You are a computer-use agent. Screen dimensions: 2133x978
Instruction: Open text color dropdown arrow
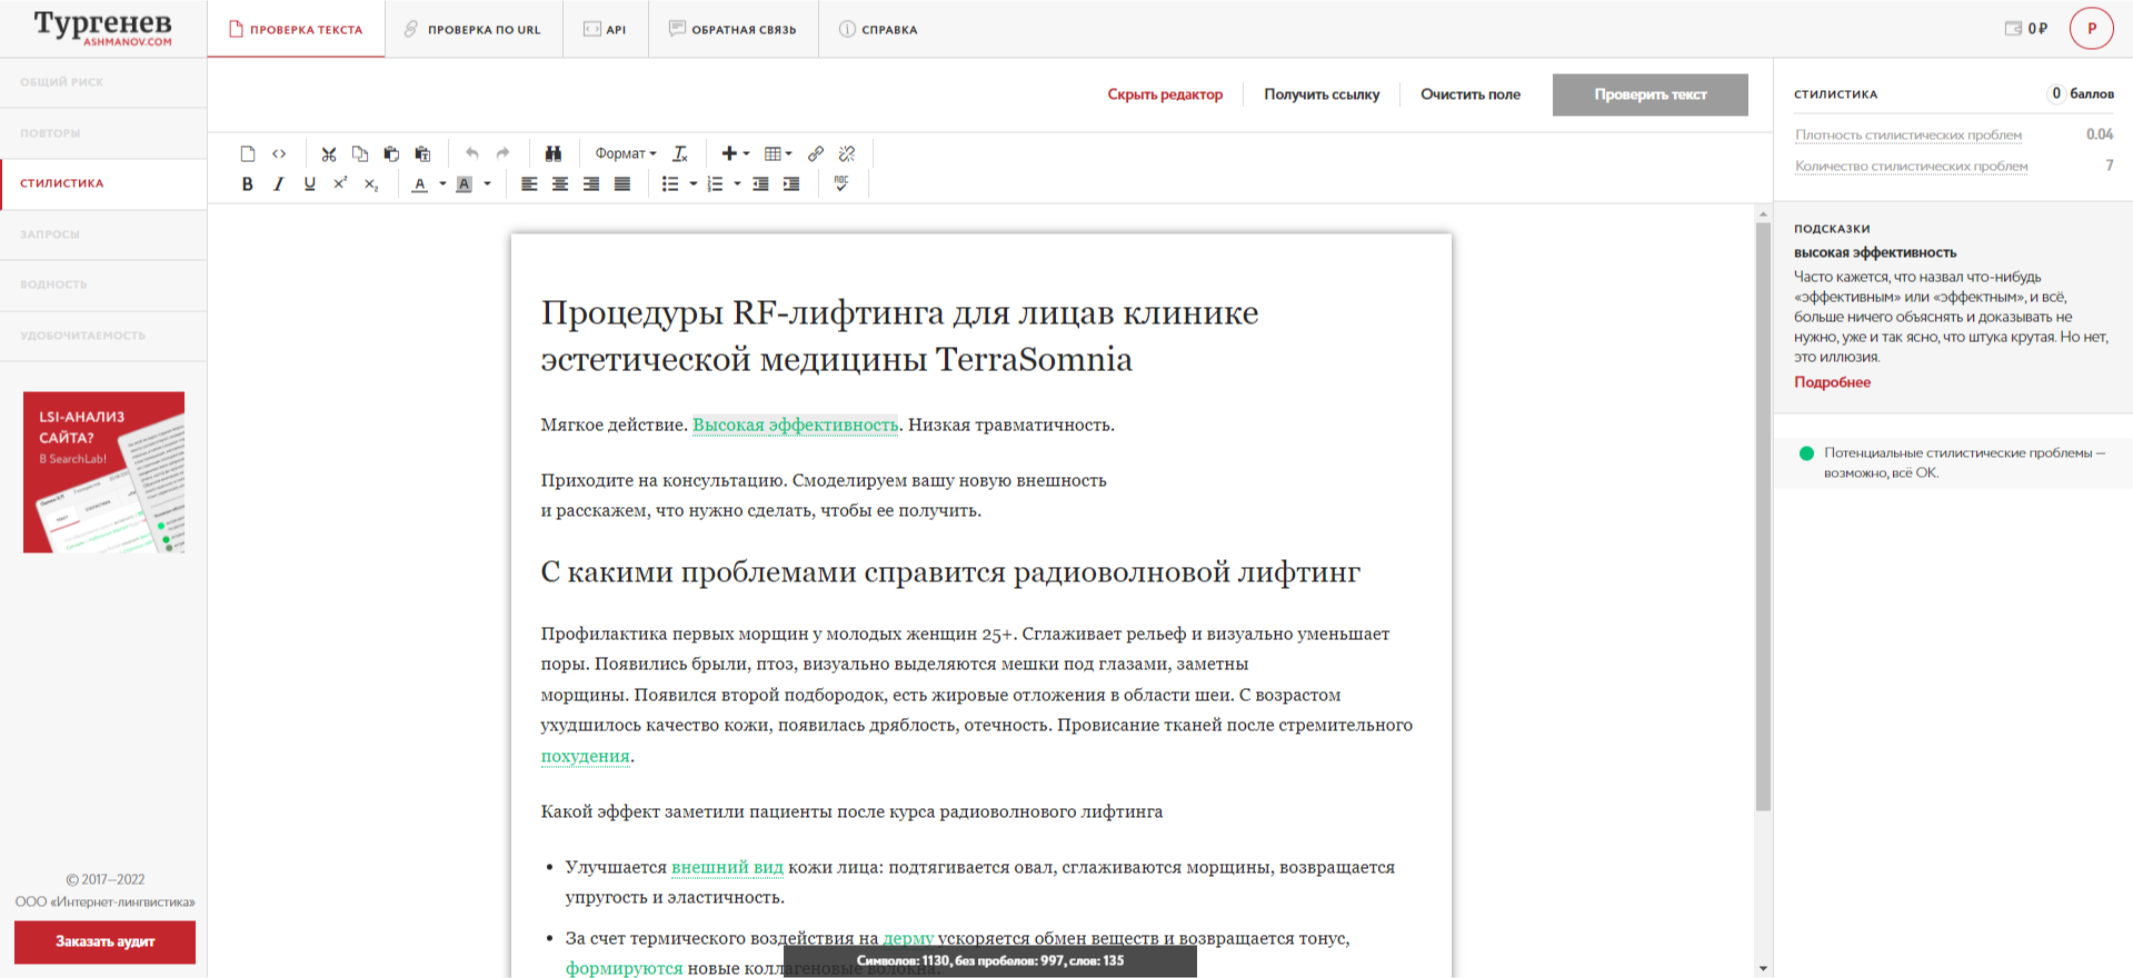(x=442, y=184)
